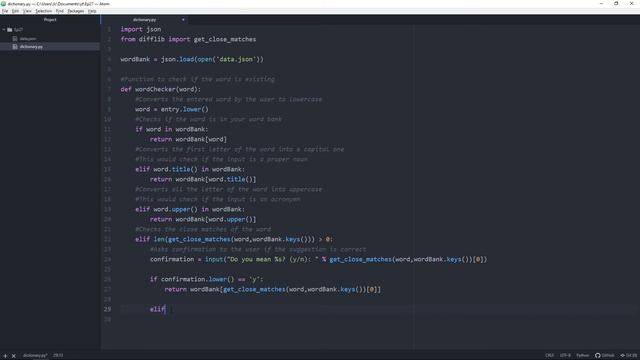
Task: Change the CRLF line ending setting
Action: (x=549, y=356)
